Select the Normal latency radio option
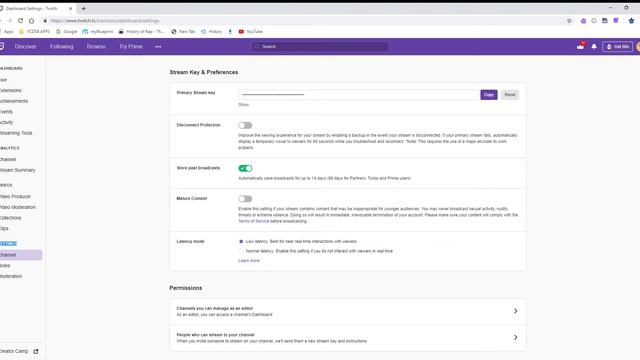This screenshot has height=360, width=640. [x=241, y=251]
